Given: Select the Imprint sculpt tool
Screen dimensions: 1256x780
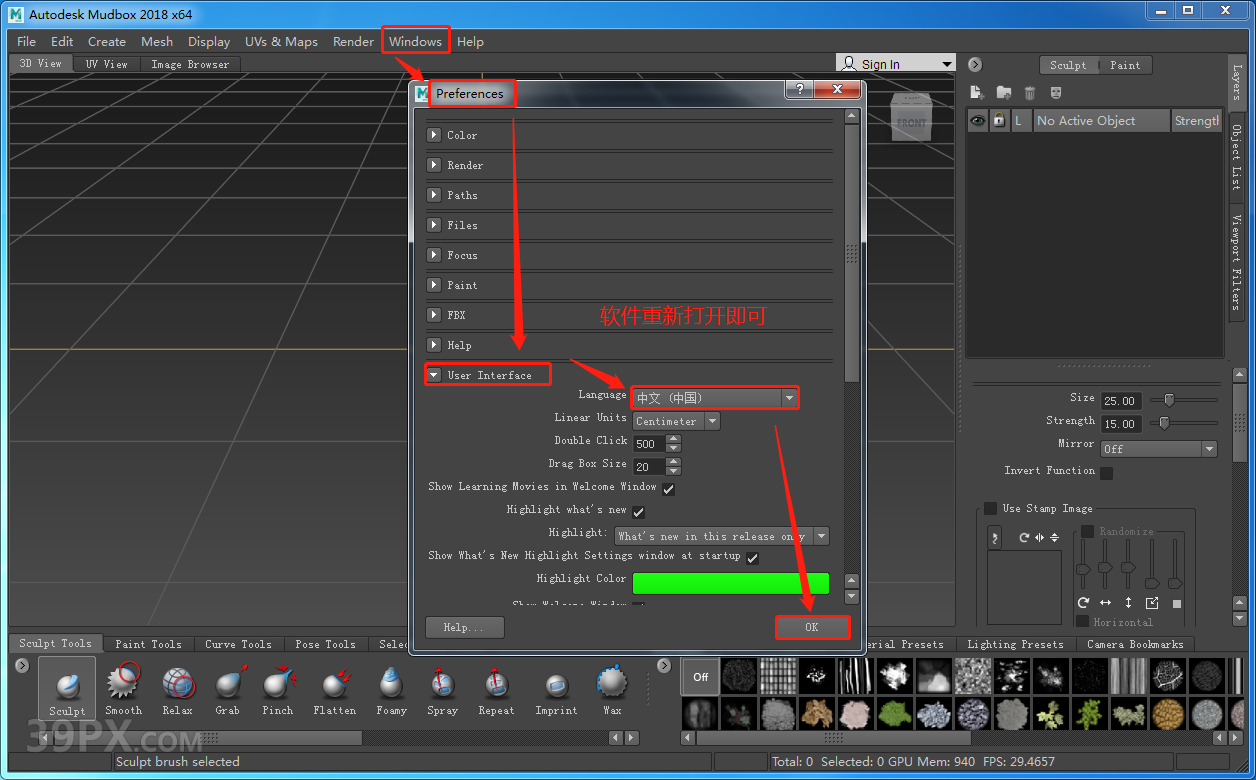Looking at the screenshot, I should [x=556, y=686].
